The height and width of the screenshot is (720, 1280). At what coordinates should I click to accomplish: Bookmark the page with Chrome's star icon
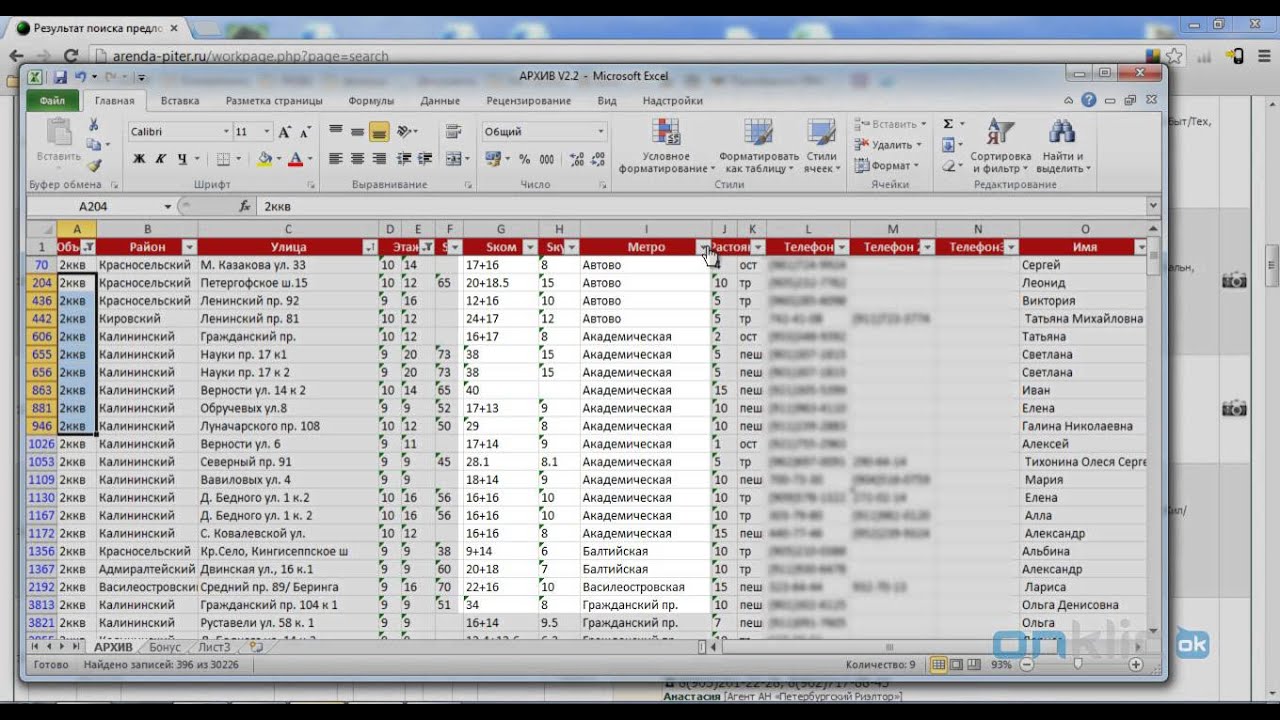tap(1176, 56)
